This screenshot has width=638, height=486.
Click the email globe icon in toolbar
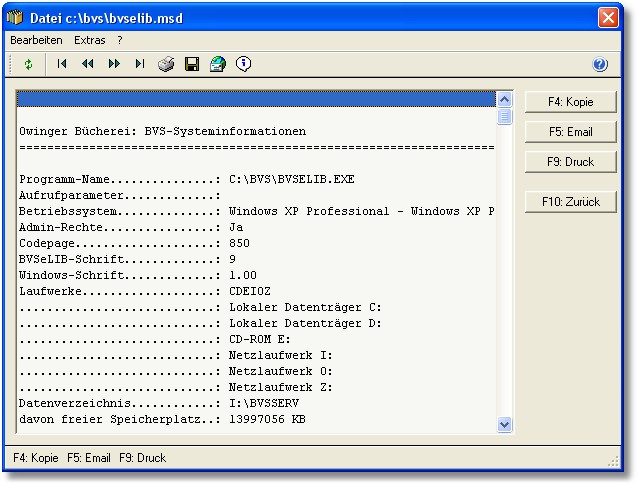[x=218, y=64]
